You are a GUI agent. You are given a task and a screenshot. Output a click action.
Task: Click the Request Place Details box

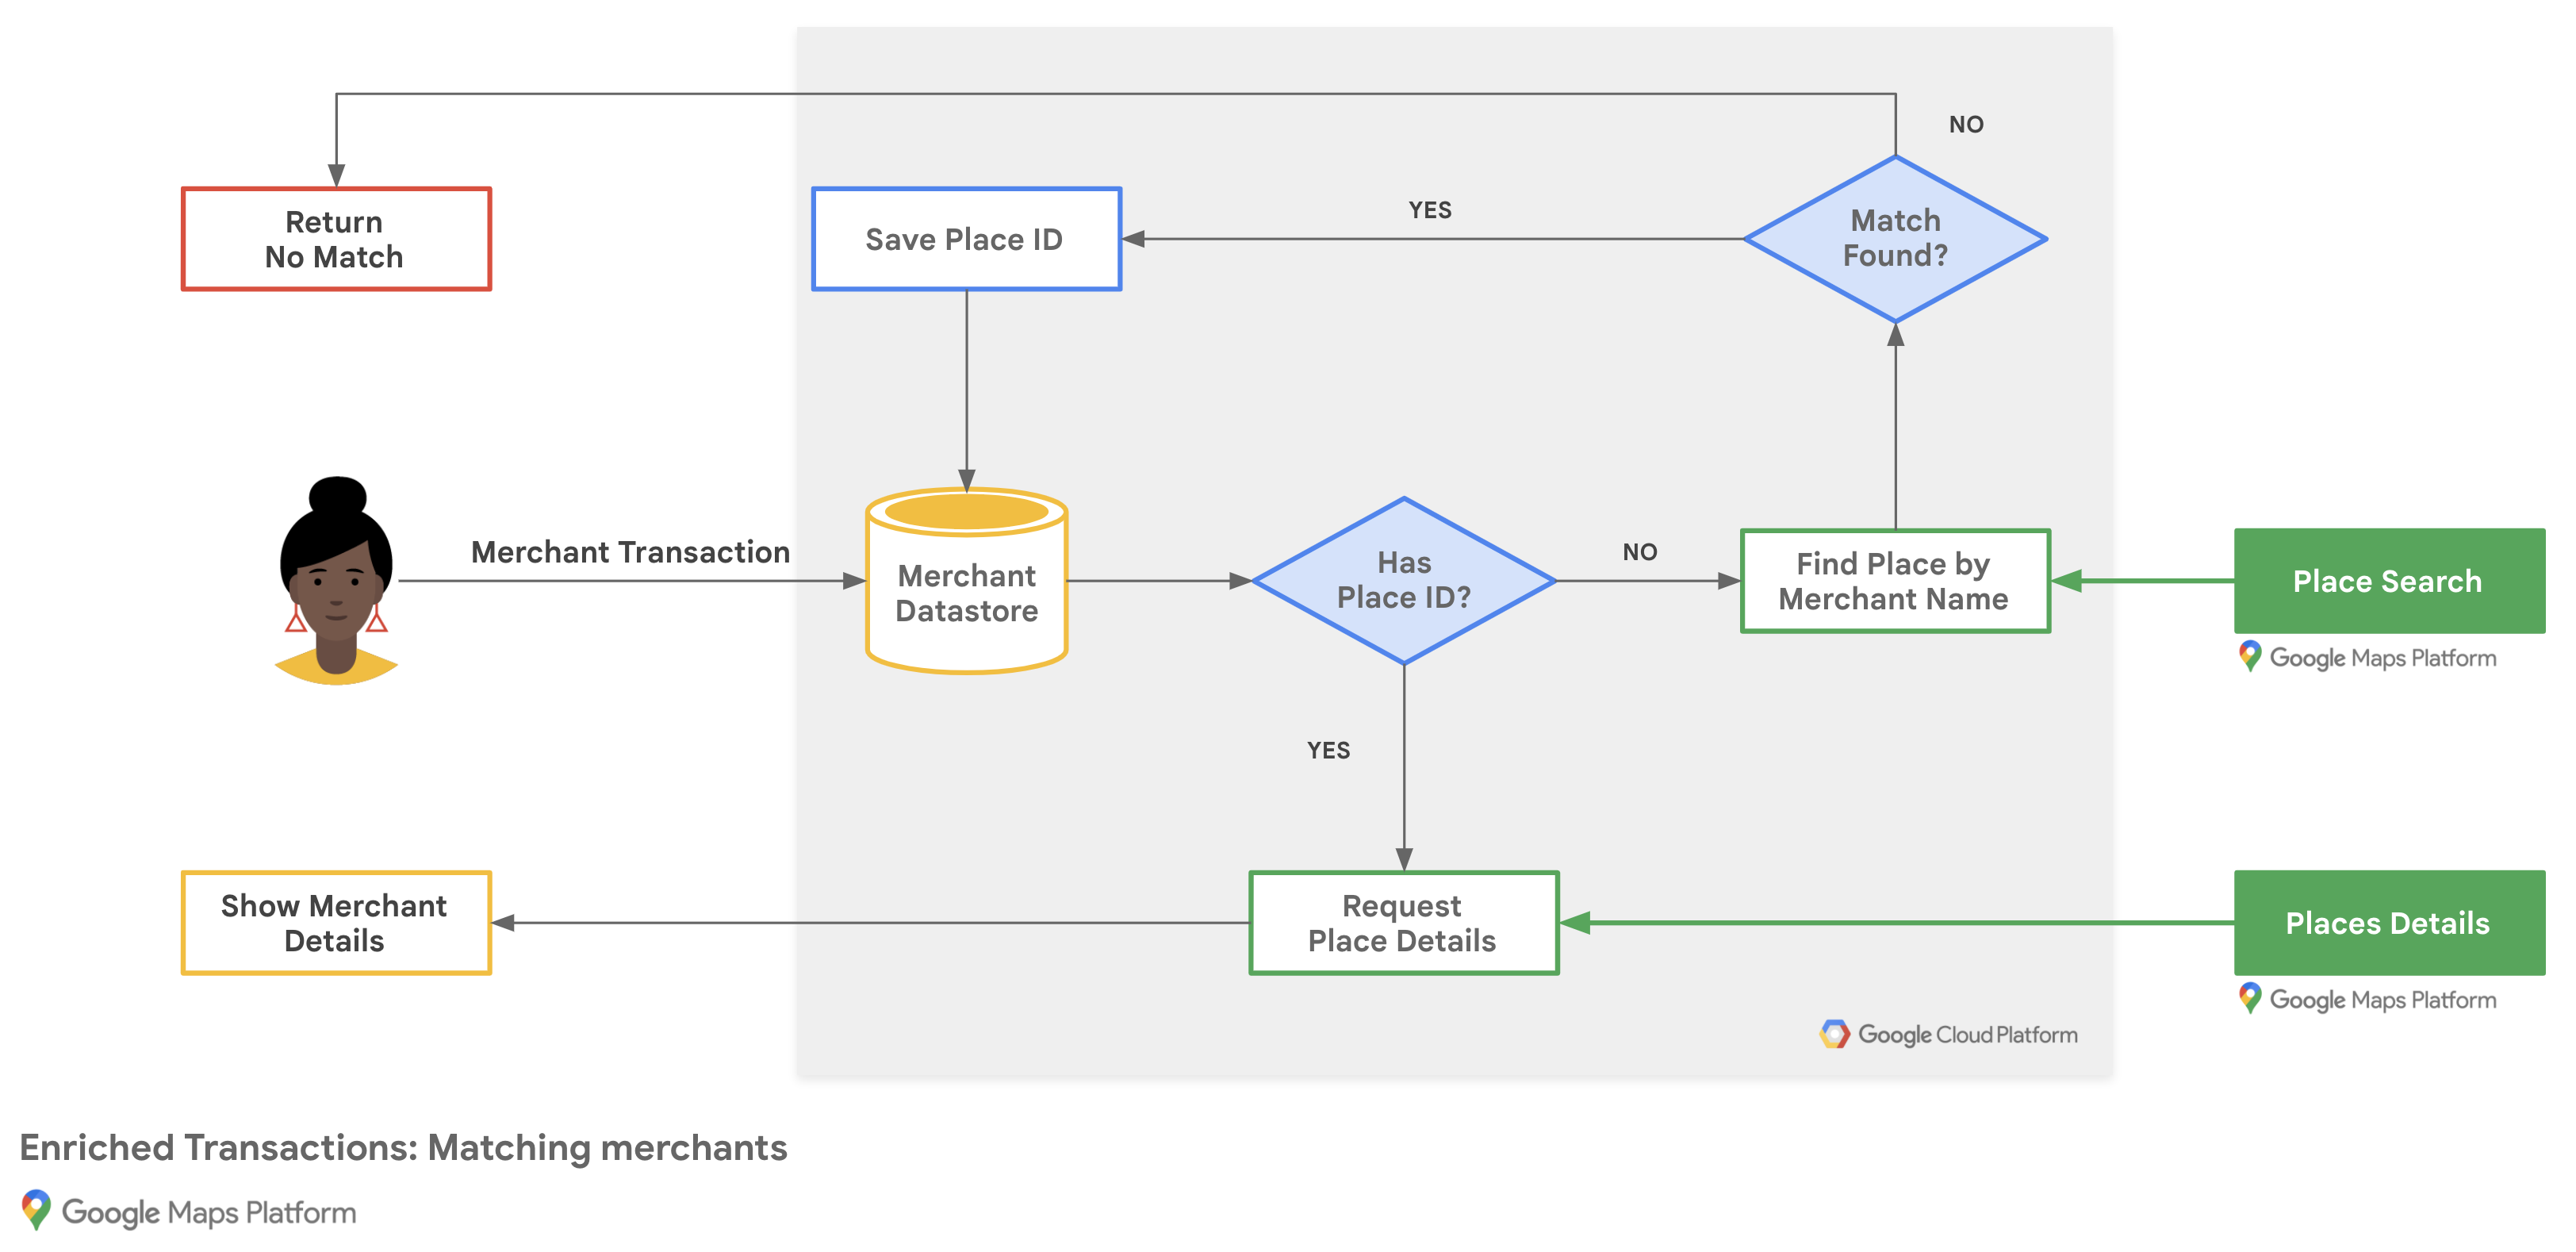click(1403, 923)
